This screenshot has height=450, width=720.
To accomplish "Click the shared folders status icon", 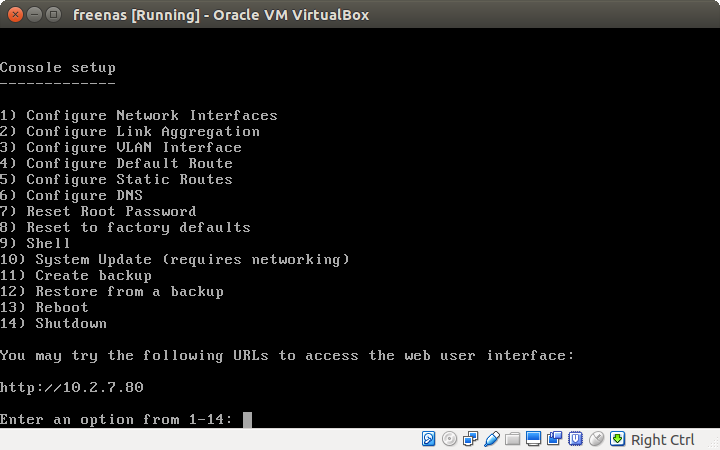I will [512, 439].
